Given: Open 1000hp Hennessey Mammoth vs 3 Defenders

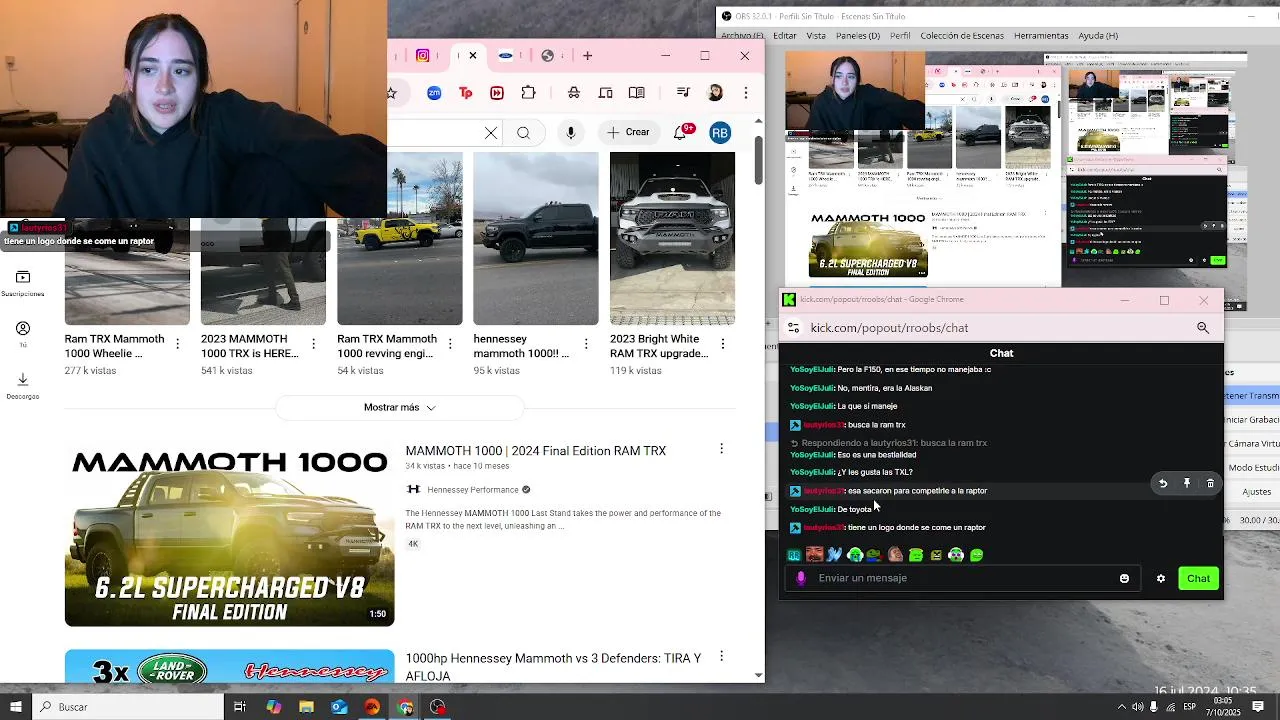Looking at the screenshot, I should click(x=553, y=667).
